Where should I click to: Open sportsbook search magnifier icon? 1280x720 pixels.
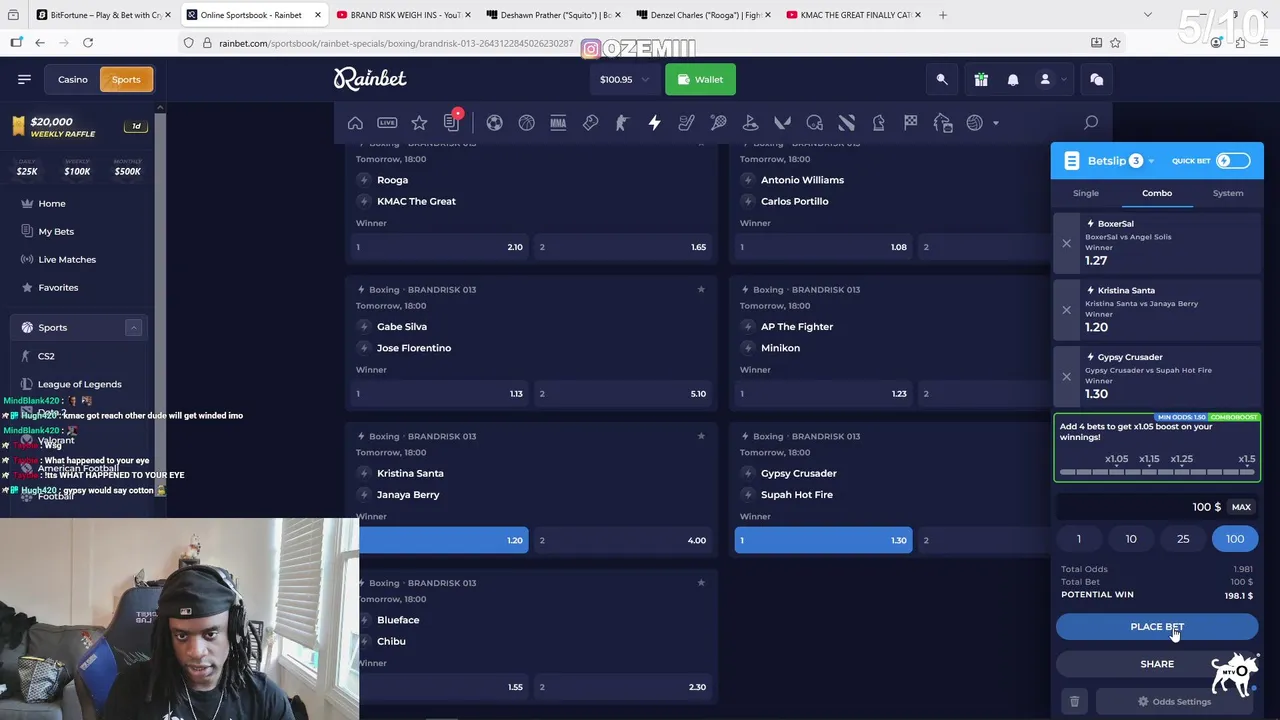[1091, 123]
